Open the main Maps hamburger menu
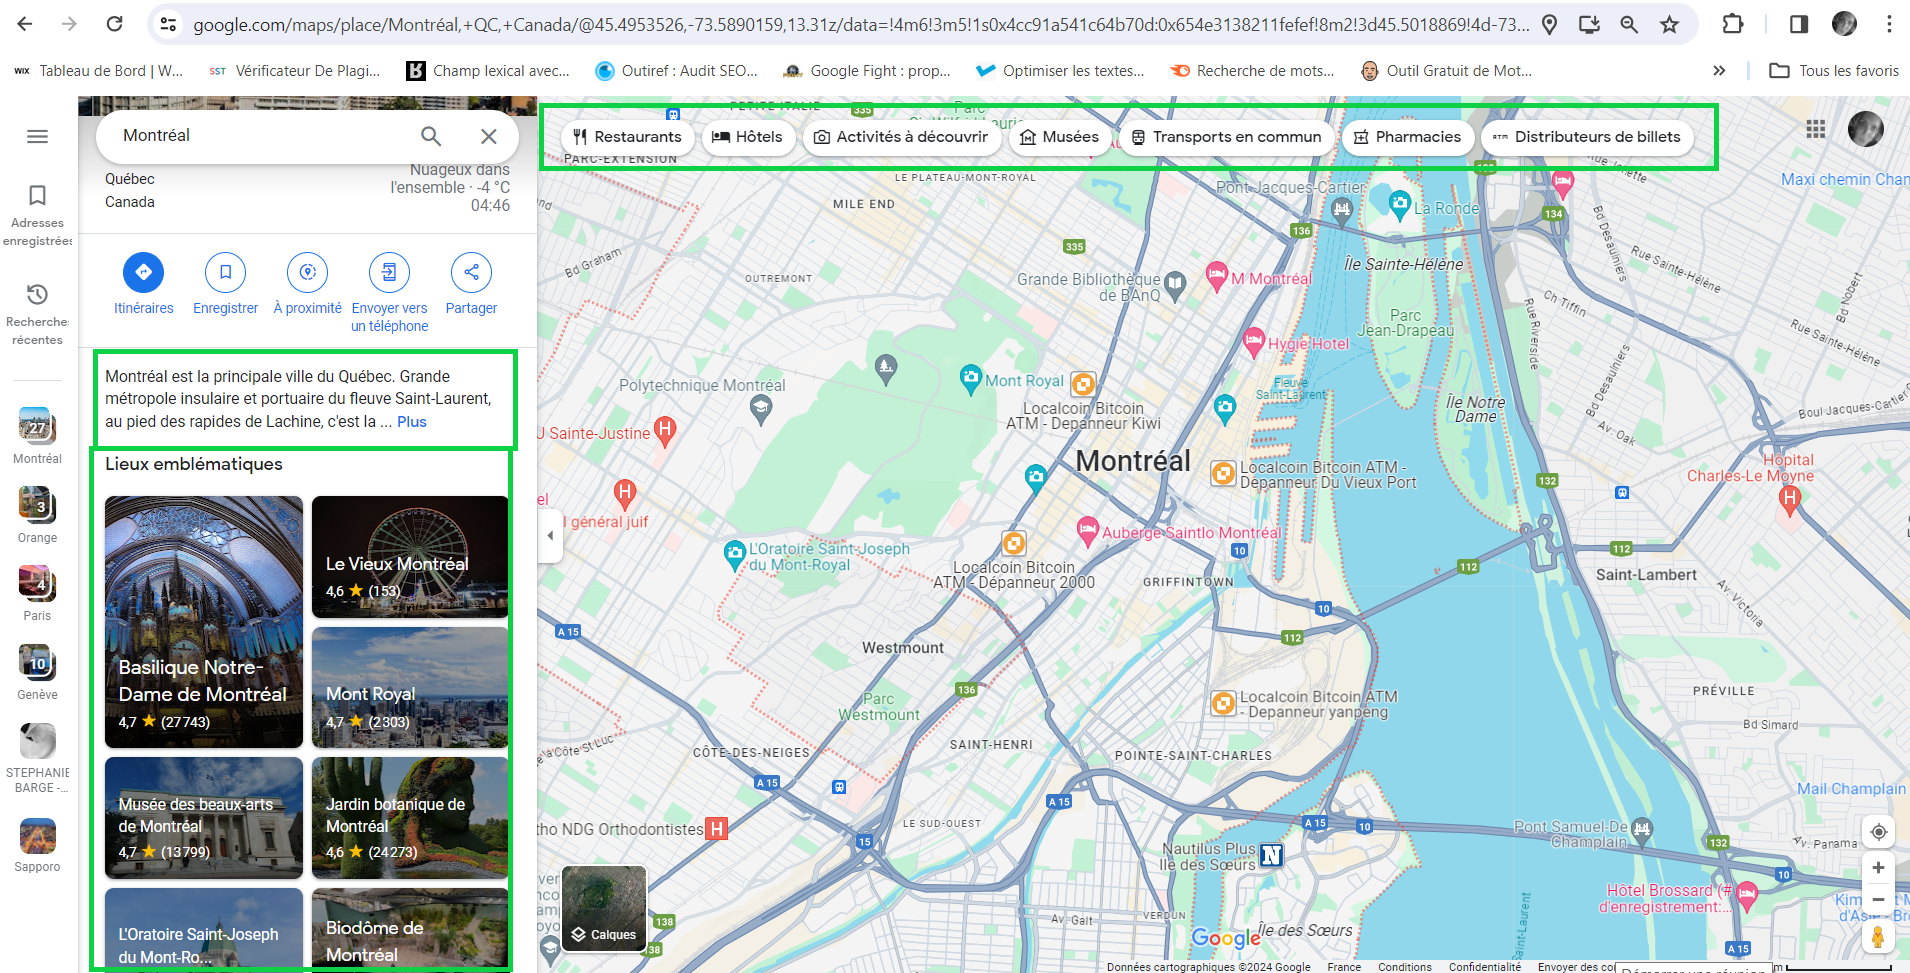 [x=37, y=136]
